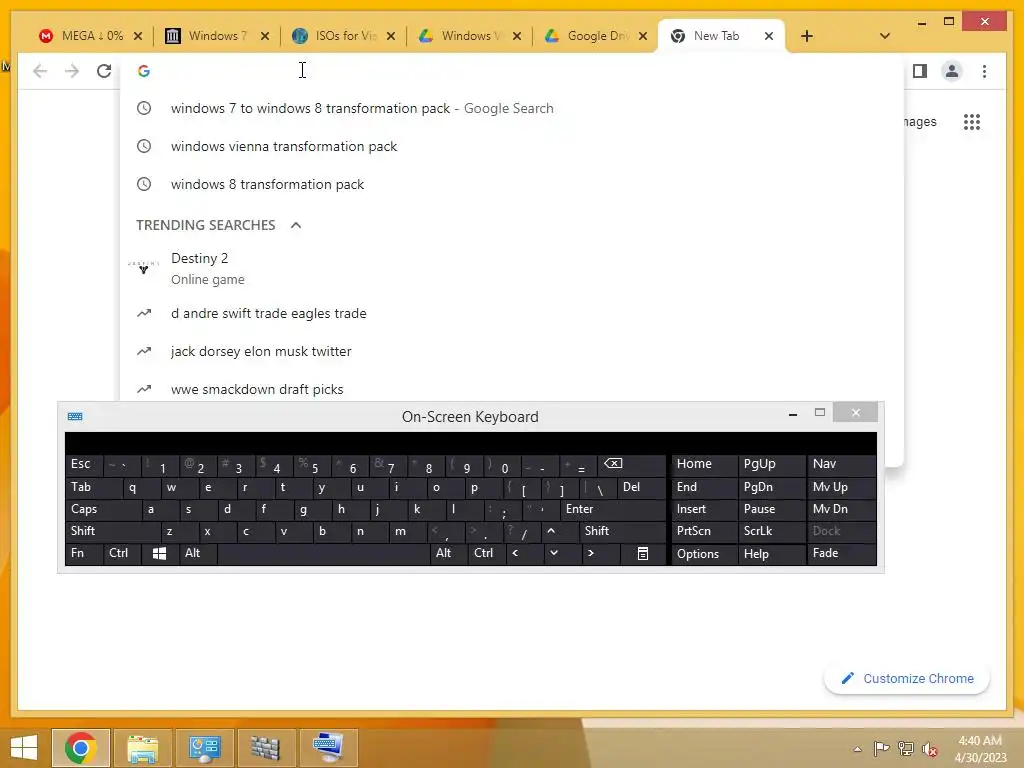Click the Del key
Image resolution: width=1024 pixels, height=768 pixels.
(641, 487)
